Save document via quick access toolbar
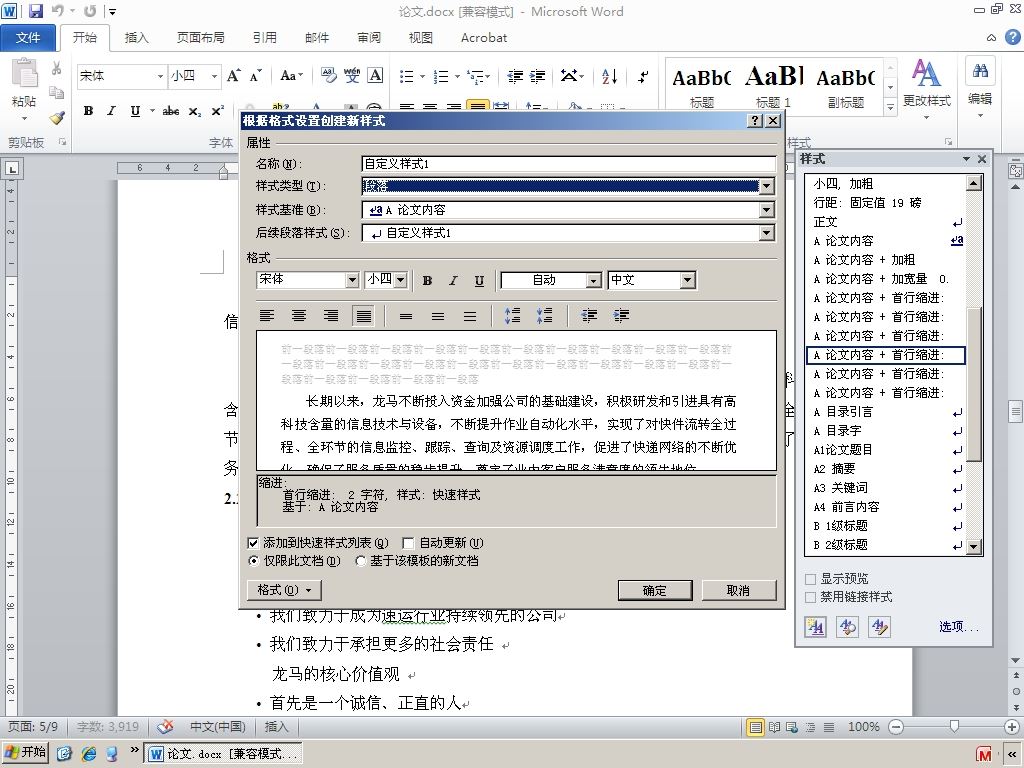The image size is (1024, 768). tap(35, 10)
